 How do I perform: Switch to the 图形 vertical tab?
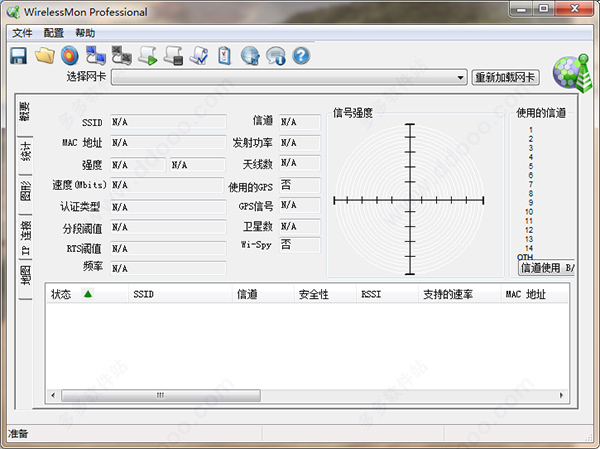[25, 191]
